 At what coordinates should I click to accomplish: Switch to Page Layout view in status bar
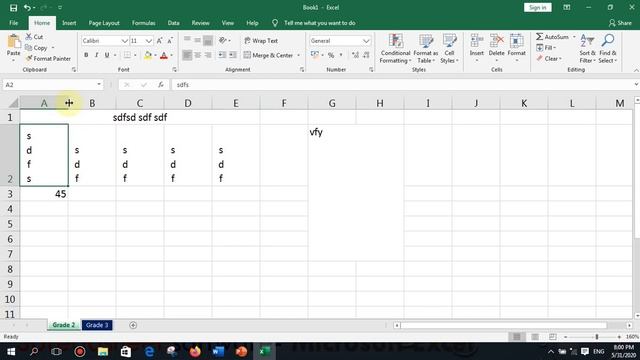[x=535, y=337]
